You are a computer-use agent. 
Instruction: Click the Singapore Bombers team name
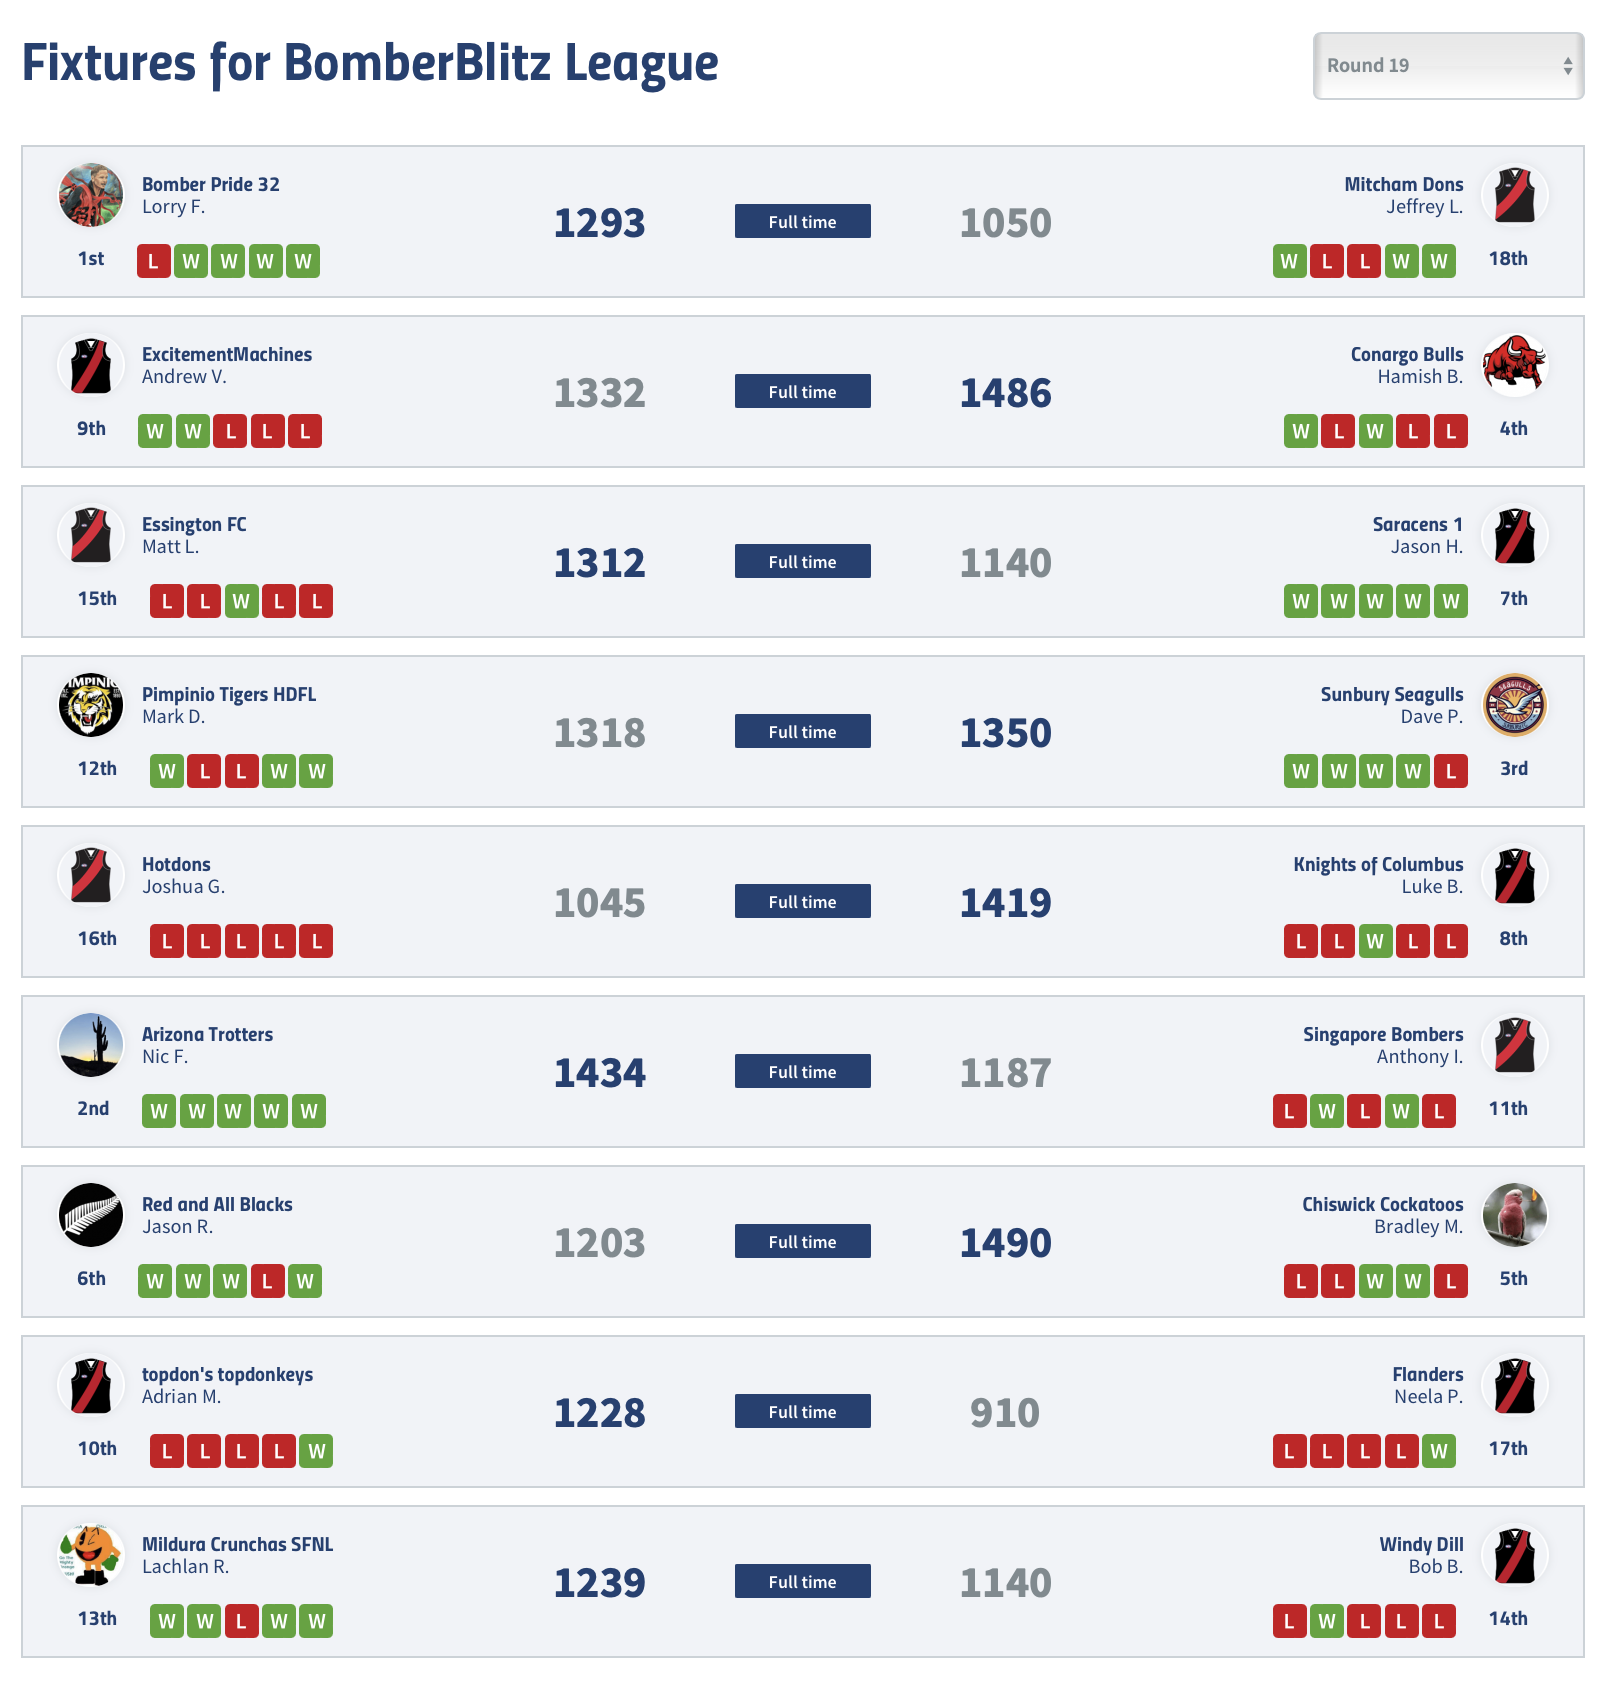tap(1383, 1034)
